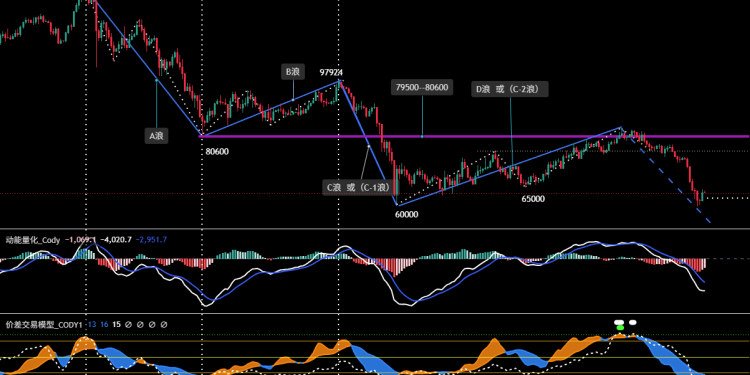The height and width of the screenshot is (375, 750).
Task: Select the dashed blue projection line
Action: (667, 176)
